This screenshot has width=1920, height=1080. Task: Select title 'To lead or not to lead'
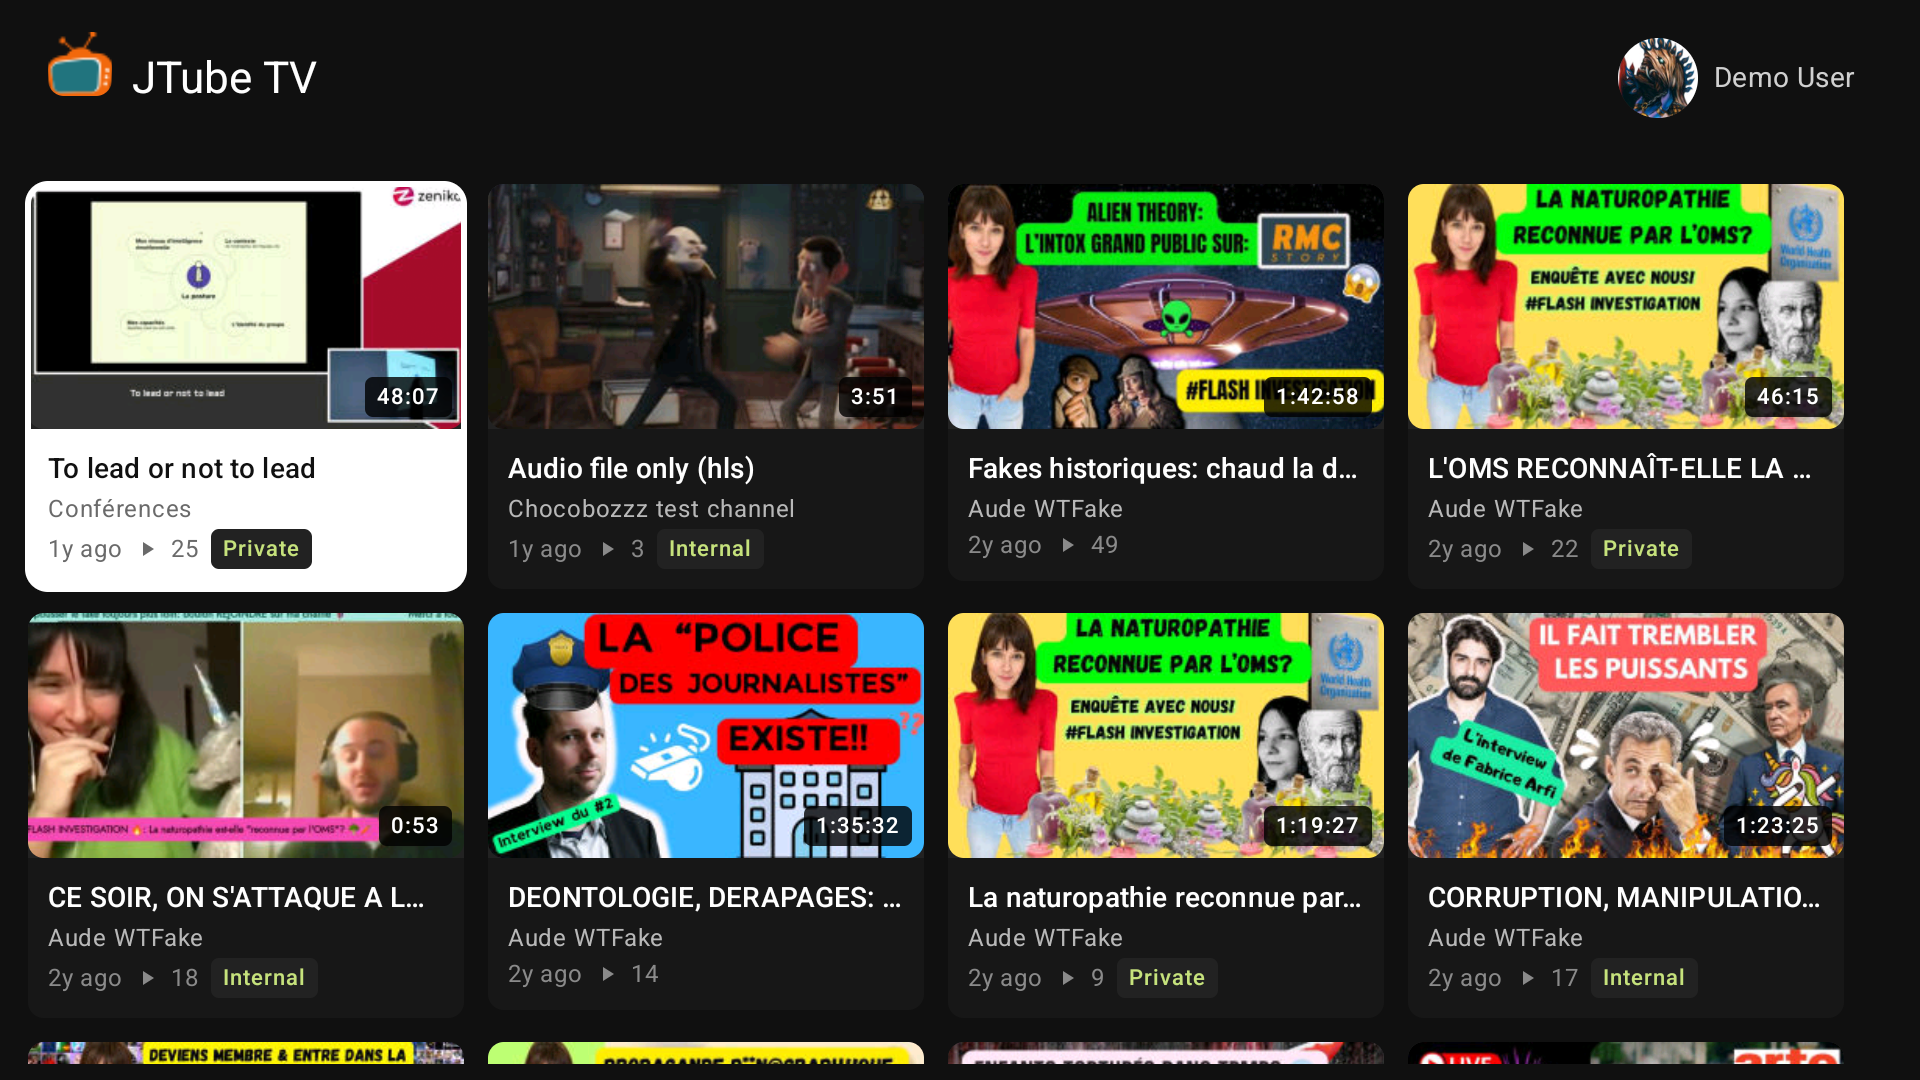coord(182,469)
